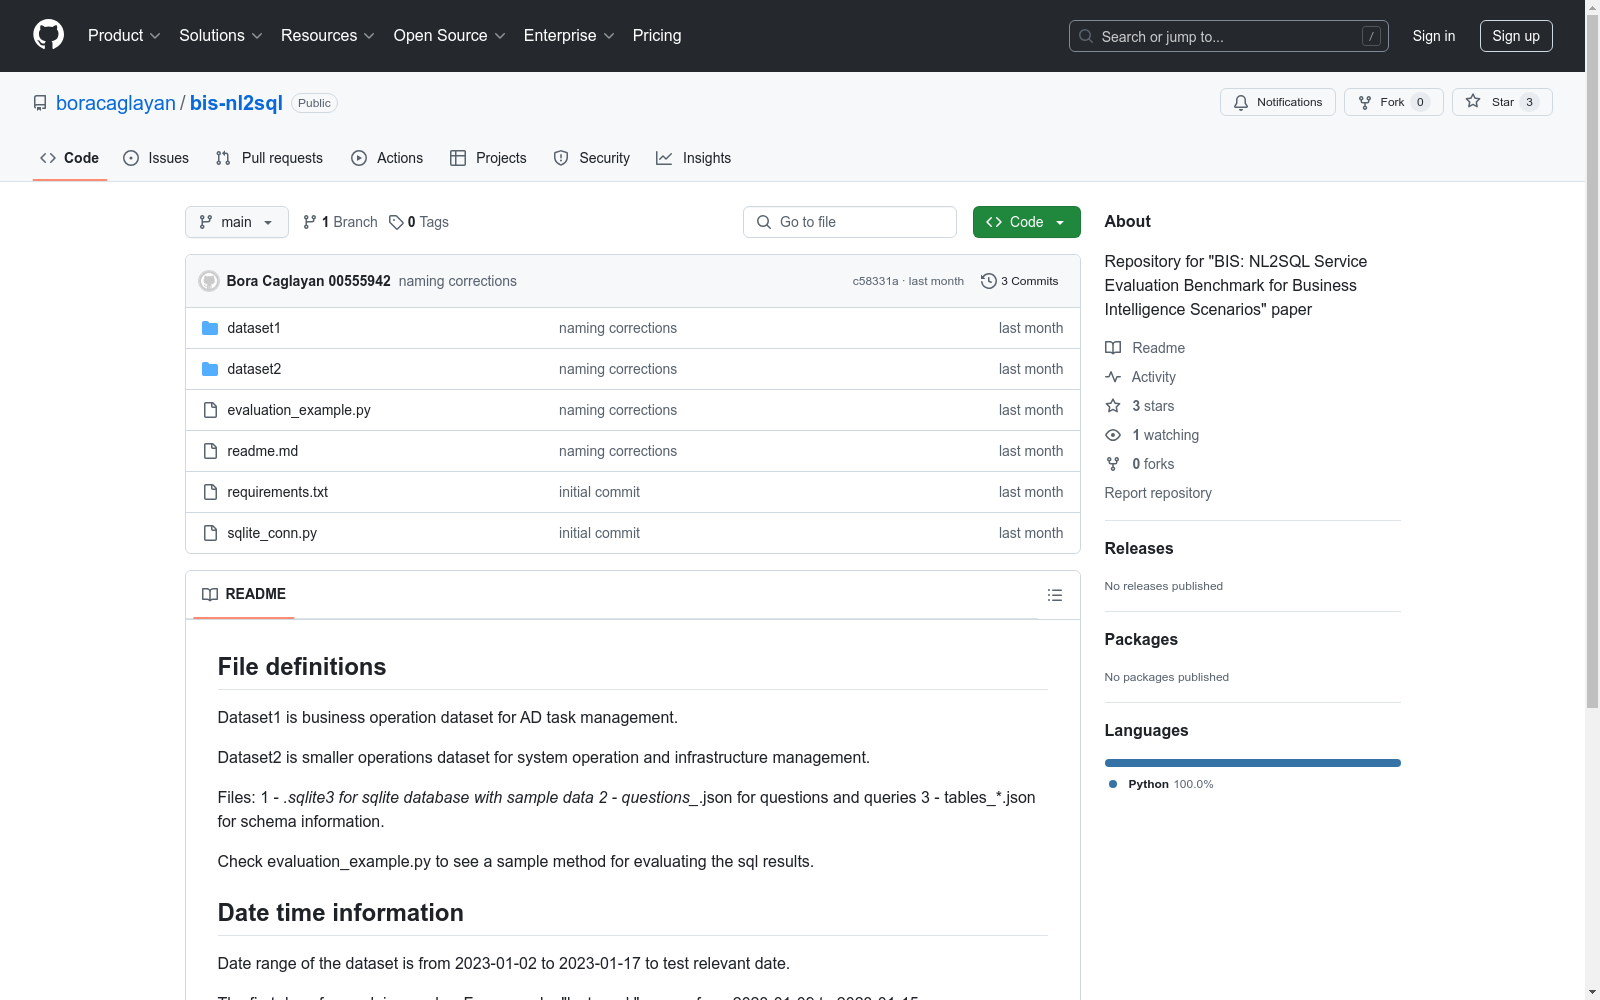Expand the Enterprise menu
This screenshot has height=1000, width=1600.
(x=569, y=36)
